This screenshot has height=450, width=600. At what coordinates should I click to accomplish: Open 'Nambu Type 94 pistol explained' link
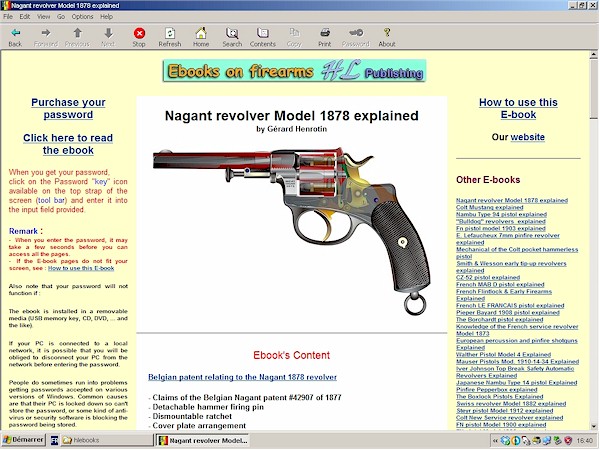[501, 214]
